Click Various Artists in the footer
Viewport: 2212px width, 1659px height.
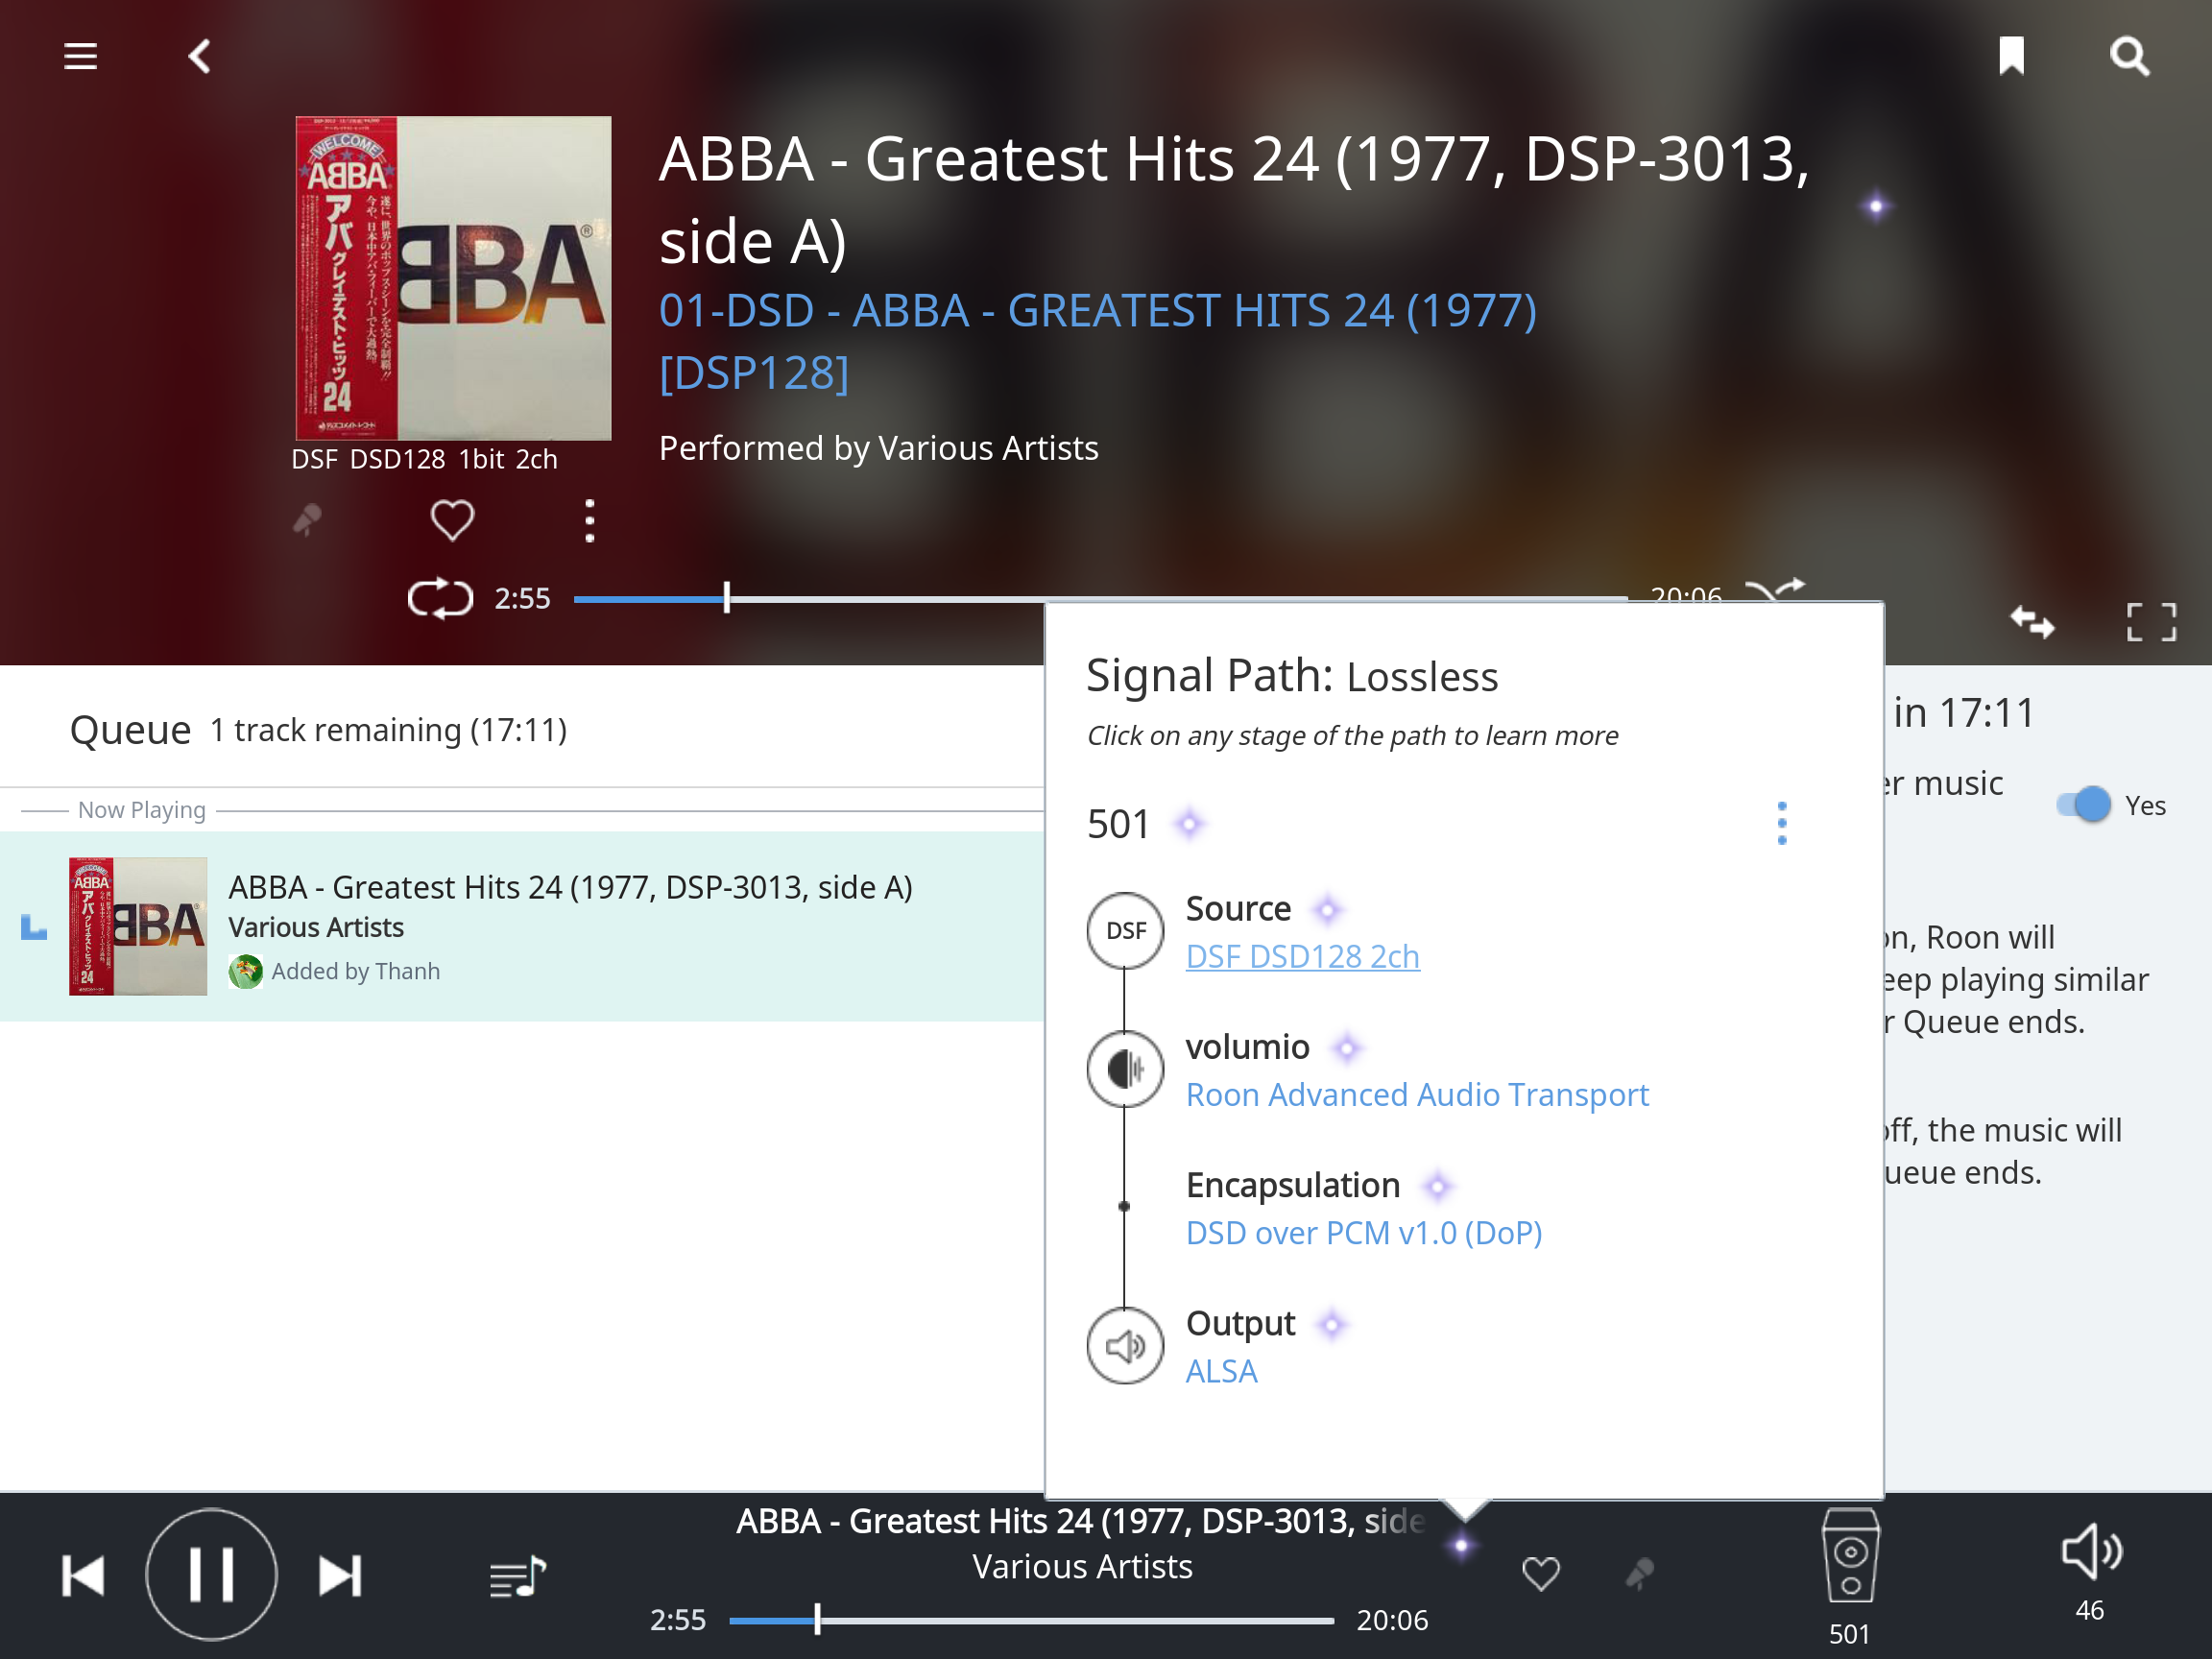(1082, 1566)
